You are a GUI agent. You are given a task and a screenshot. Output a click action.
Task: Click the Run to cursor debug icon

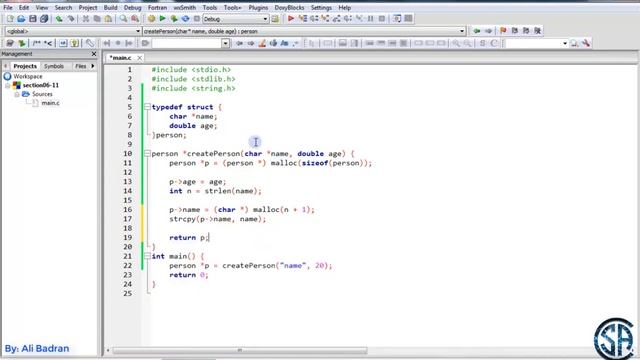click(303, 19)
